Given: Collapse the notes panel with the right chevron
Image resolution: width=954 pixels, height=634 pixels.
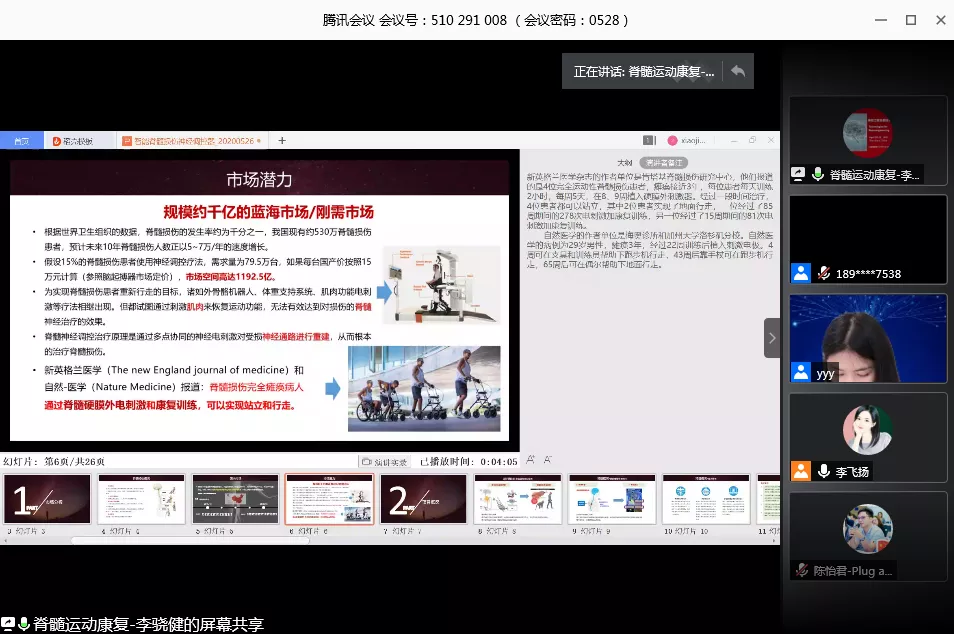Looking at the screenshot, I should pos(771,338).
